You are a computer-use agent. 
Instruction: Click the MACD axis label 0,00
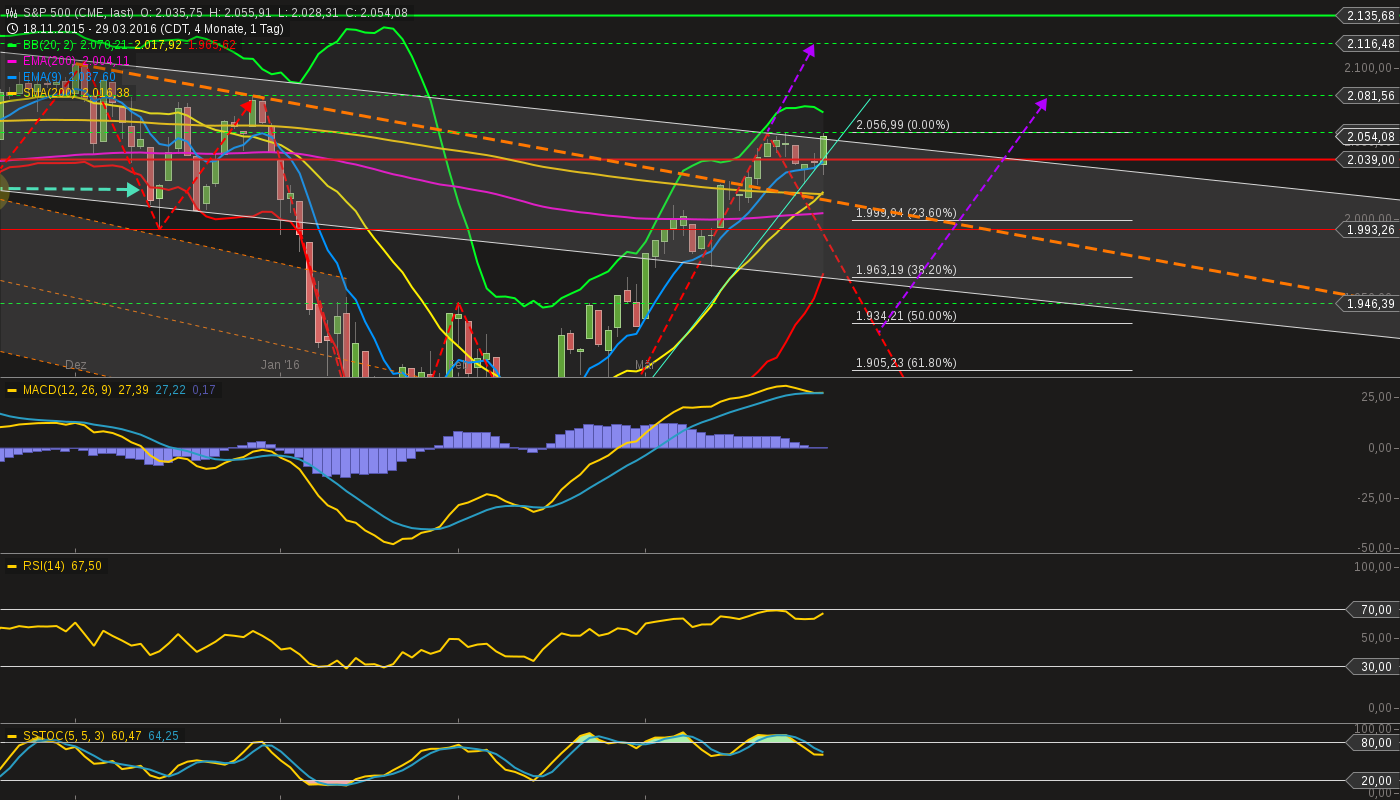coord(1379,448)
